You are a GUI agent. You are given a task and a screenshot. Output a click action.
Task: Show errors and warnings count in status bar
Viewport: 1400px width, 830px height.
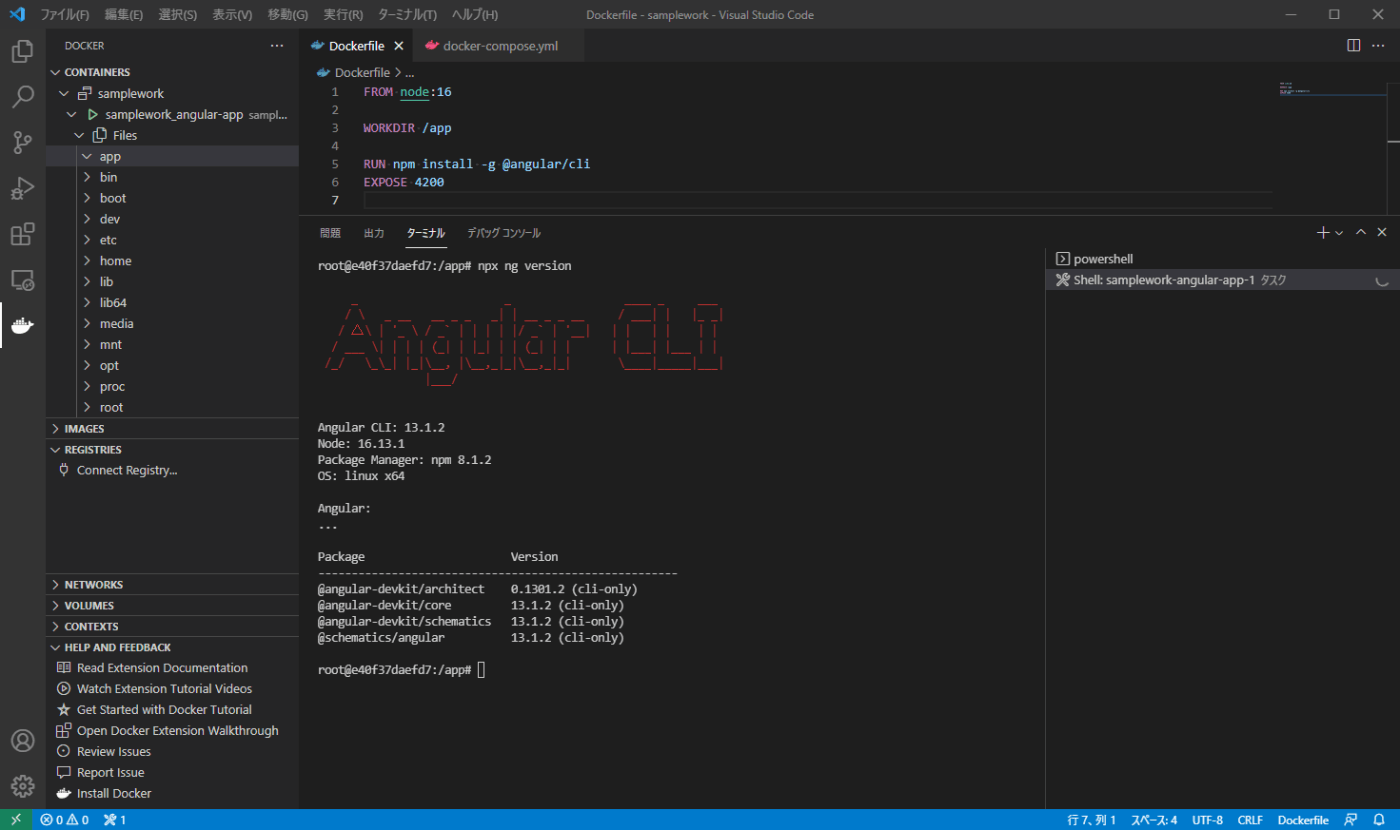coord(65,820)
